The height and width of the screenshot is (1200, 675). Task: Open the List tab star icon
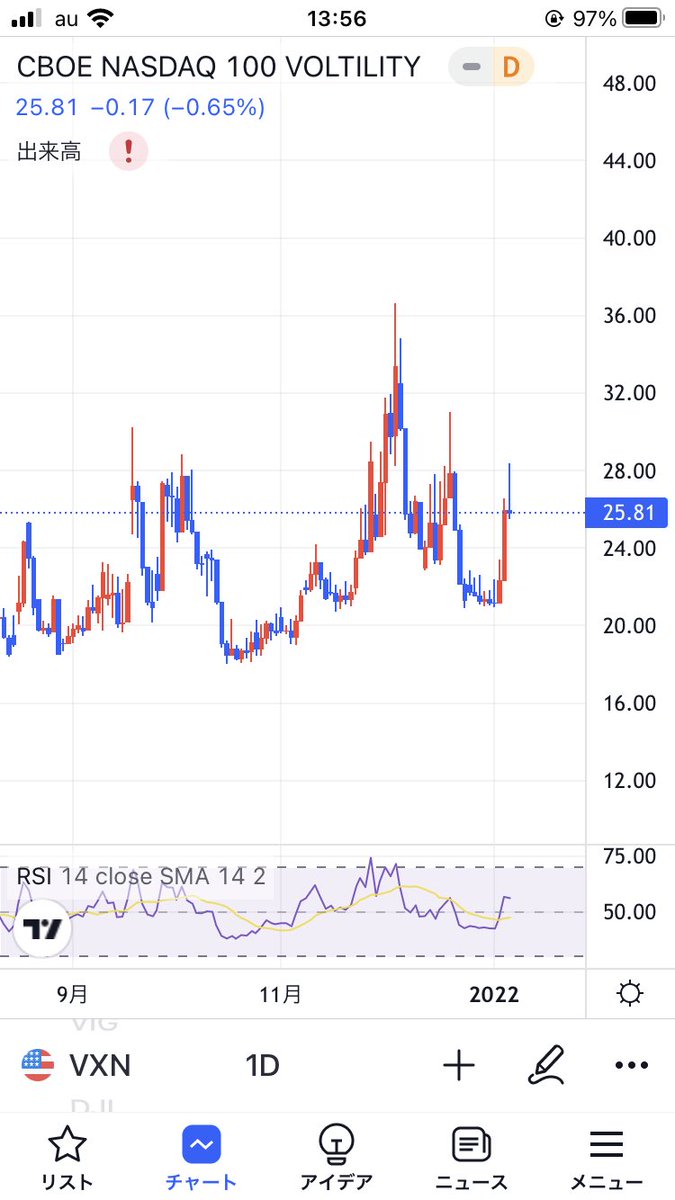point(67,1144)
